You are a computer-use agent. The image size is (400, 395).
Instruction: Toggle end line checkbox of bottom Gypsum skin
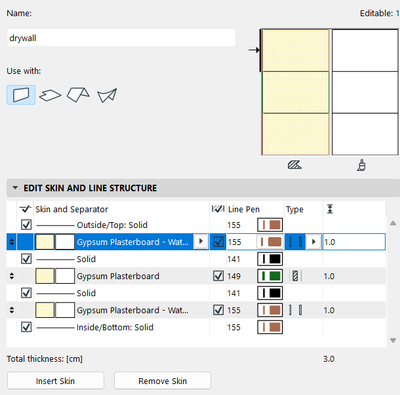point(218,310)
